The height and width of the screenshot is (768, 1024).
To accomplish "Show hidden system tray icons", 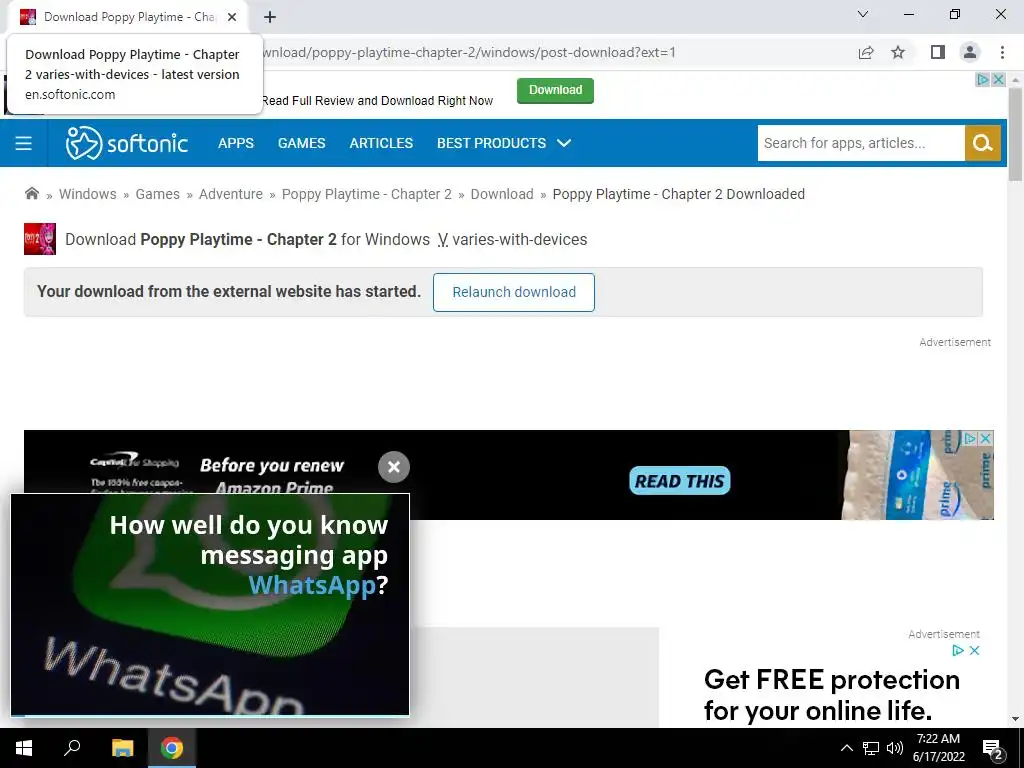I will [846, 748].
